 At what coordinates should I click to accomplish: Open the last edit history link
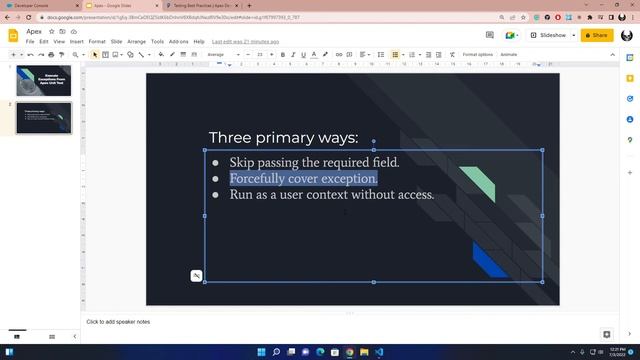[x=245, y=42]
